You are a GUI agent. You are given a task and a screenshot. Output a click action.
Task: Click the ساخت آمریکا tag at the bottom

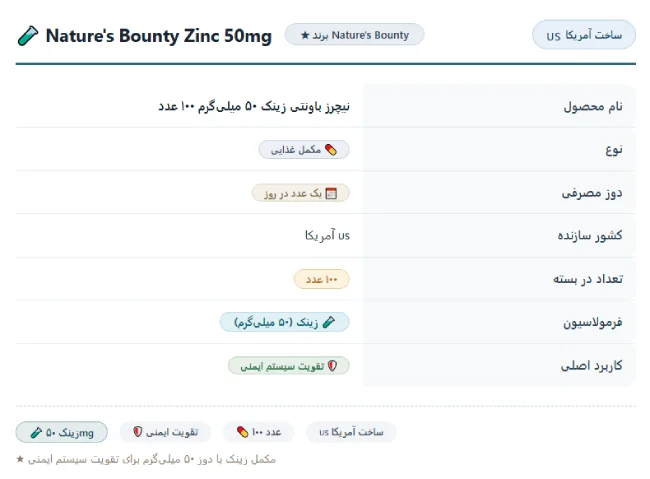(x=351, y=432)
